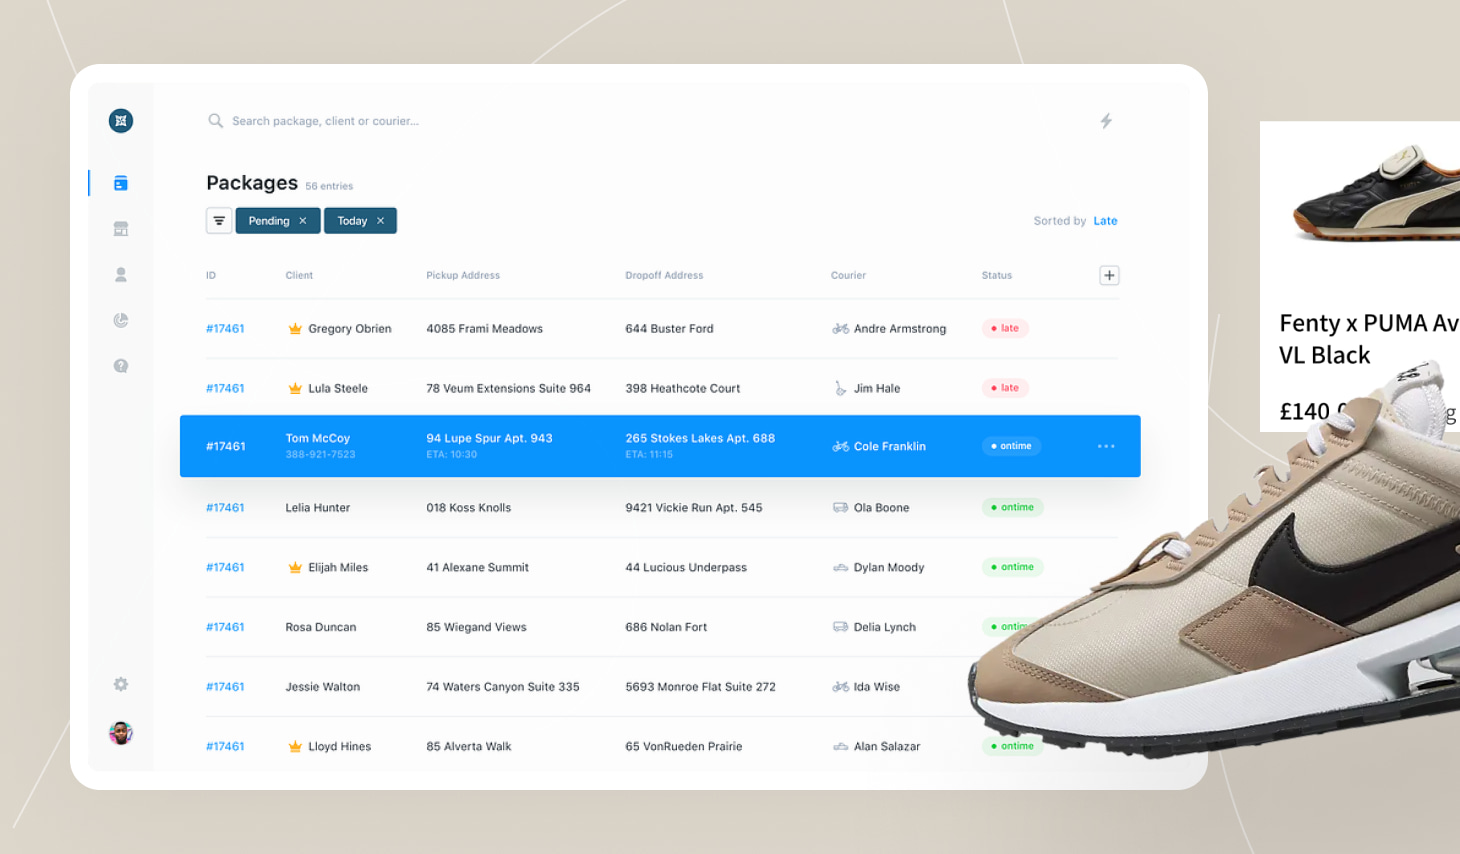Open package ID link for Lula Steele
The height and width of the screenshot is (854, 1460).
tap(225, 388)
